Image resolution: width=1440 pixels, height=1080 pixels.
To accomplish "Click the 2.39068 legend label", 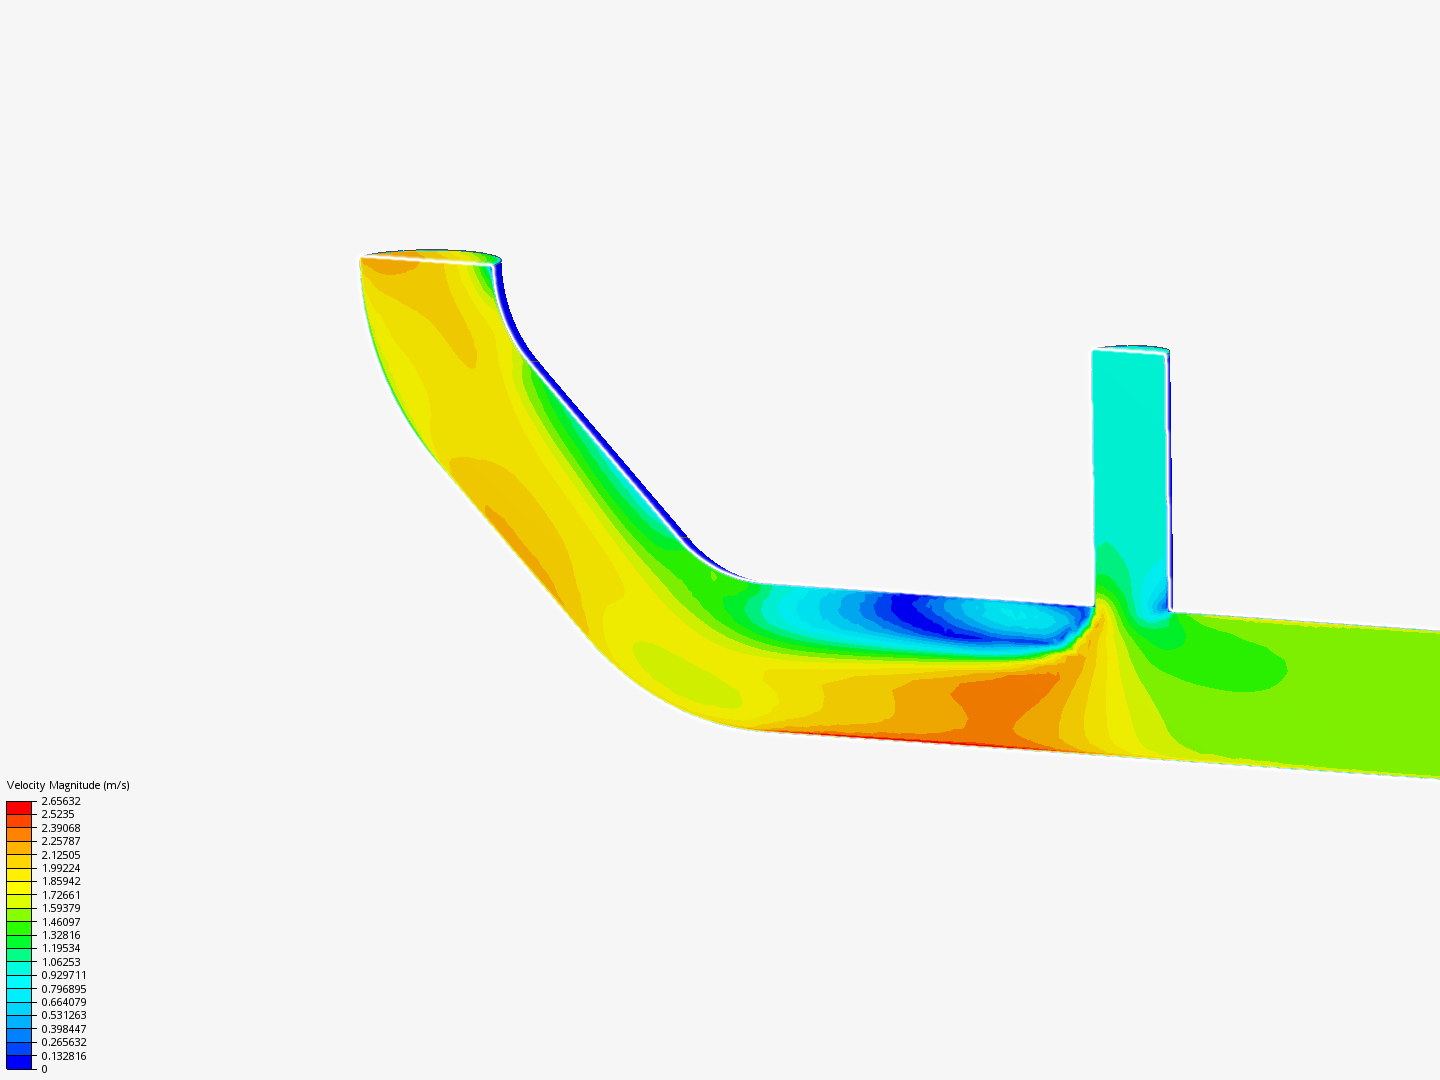I will (x=61, y=828).
